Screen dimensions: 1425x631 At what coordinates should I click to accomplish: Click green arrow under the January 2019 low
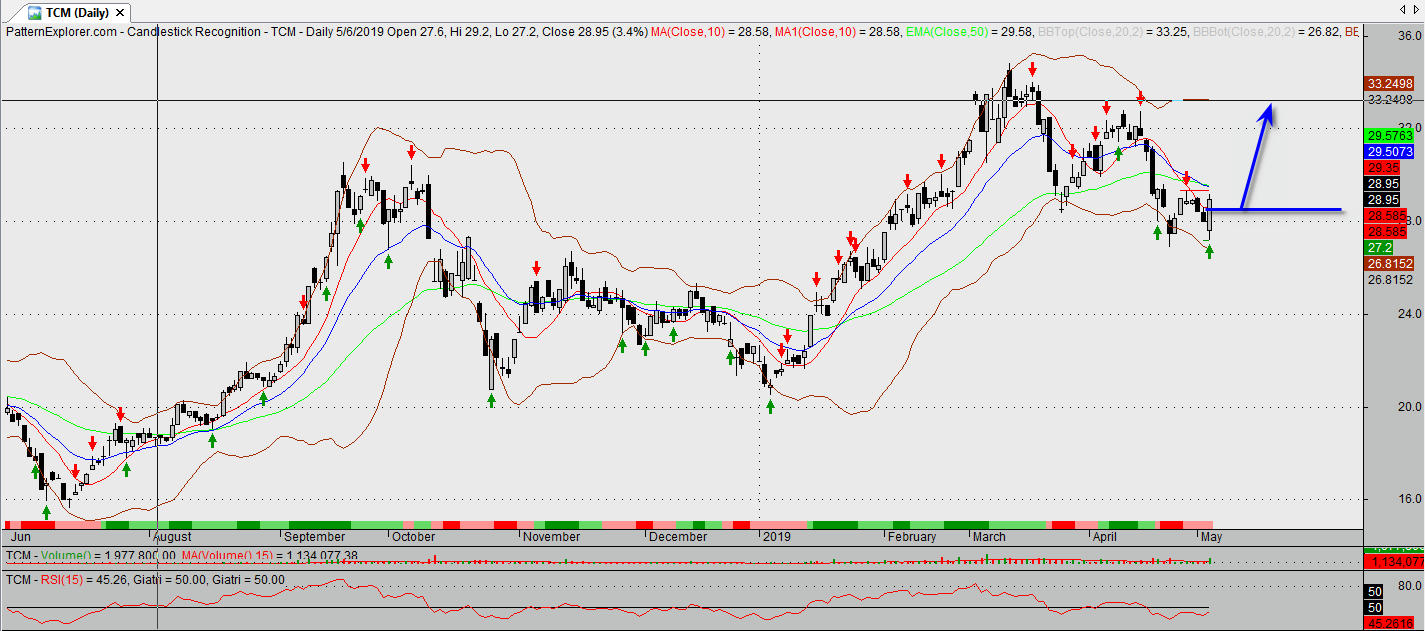770,406
